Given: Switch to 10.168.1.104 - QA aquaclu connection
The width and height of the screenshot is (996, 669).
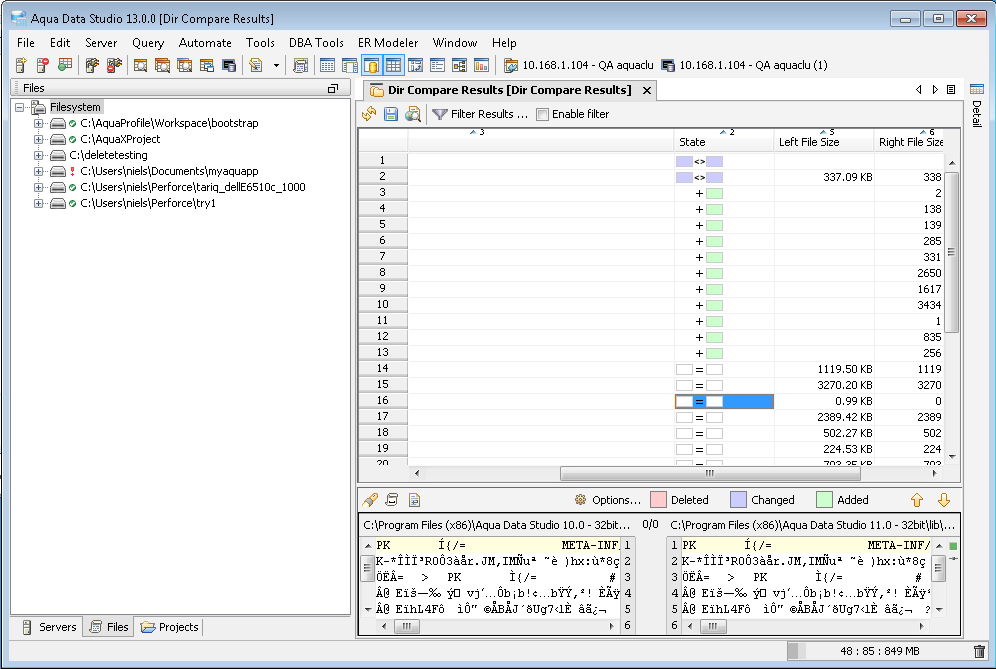Looking at the screenshot, I should (x=579, y=65).
